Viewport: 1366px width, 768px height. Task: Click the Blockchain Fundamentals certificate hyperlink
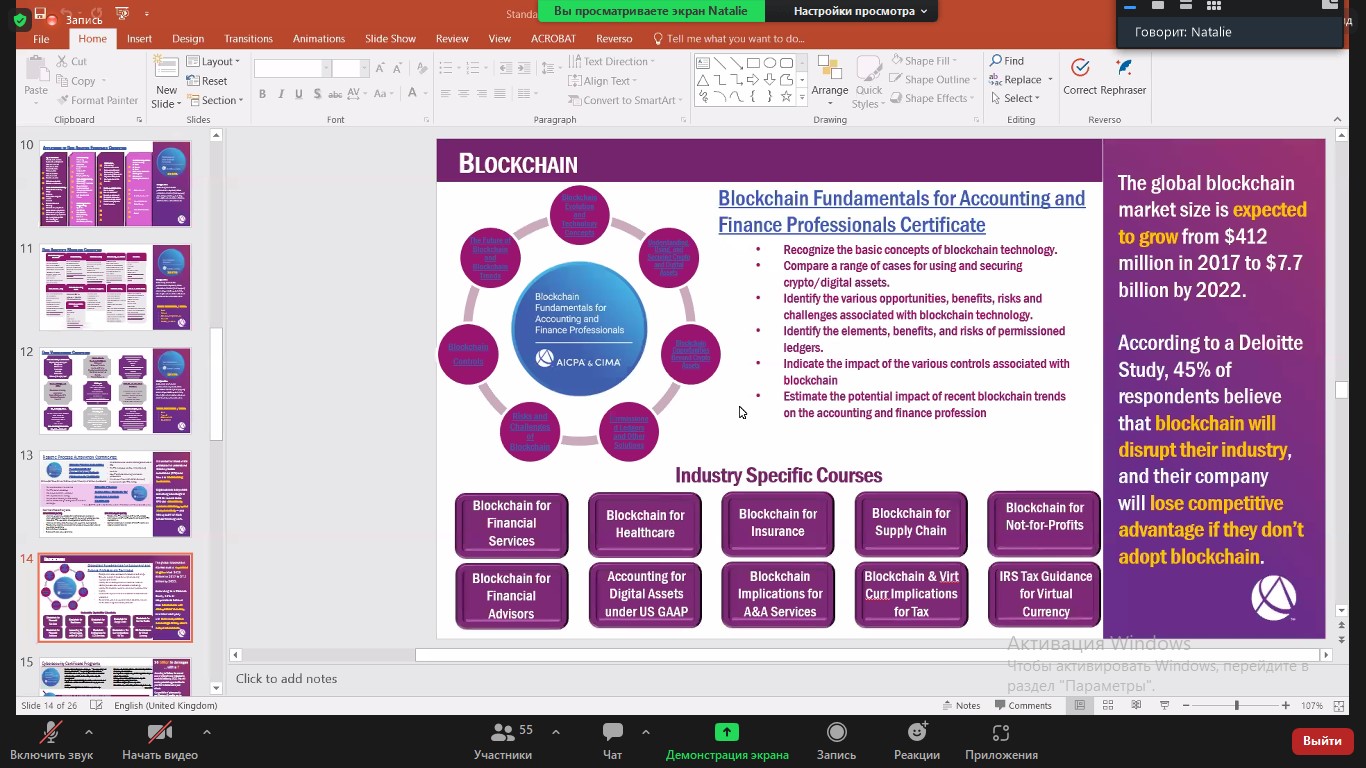(x=900, y=211)
